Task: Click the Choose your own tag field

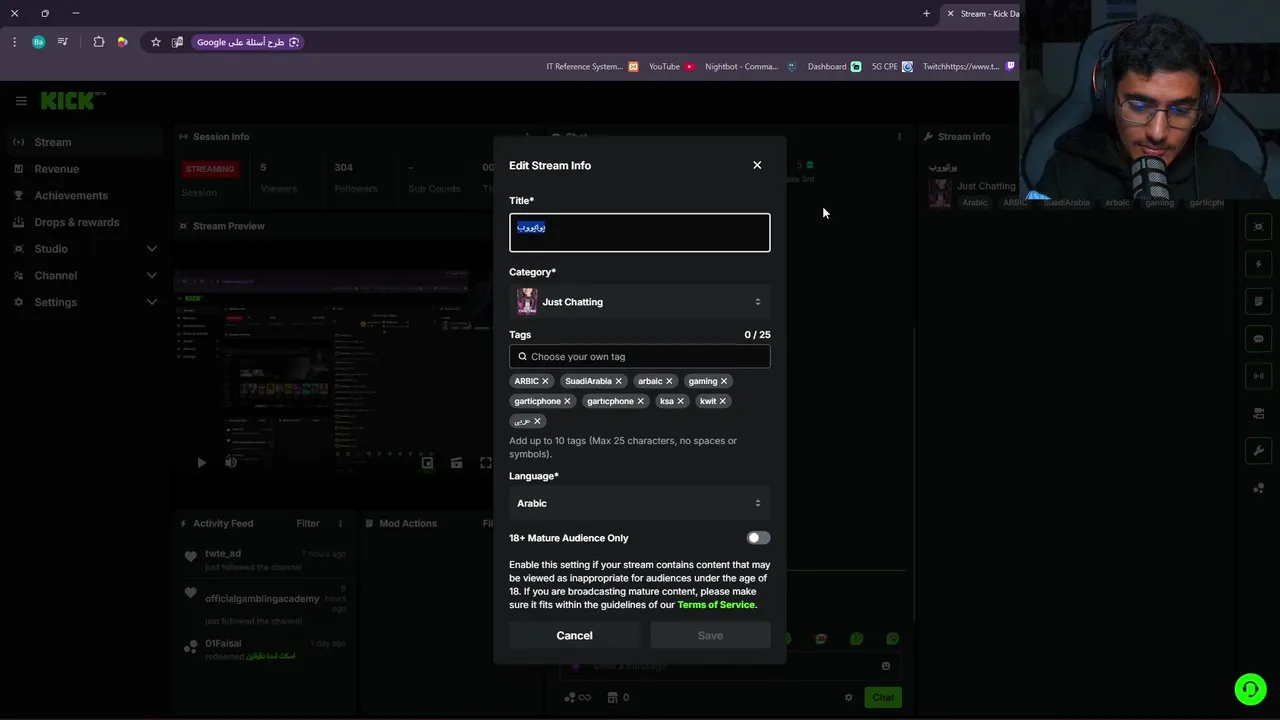Action: 640,356
